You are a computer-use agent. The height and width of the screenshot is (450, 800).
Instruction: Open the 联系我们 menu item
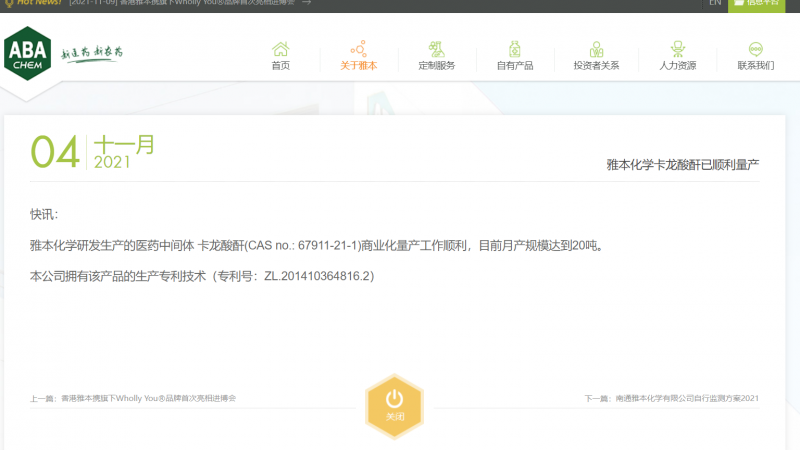tap(756, 65)
